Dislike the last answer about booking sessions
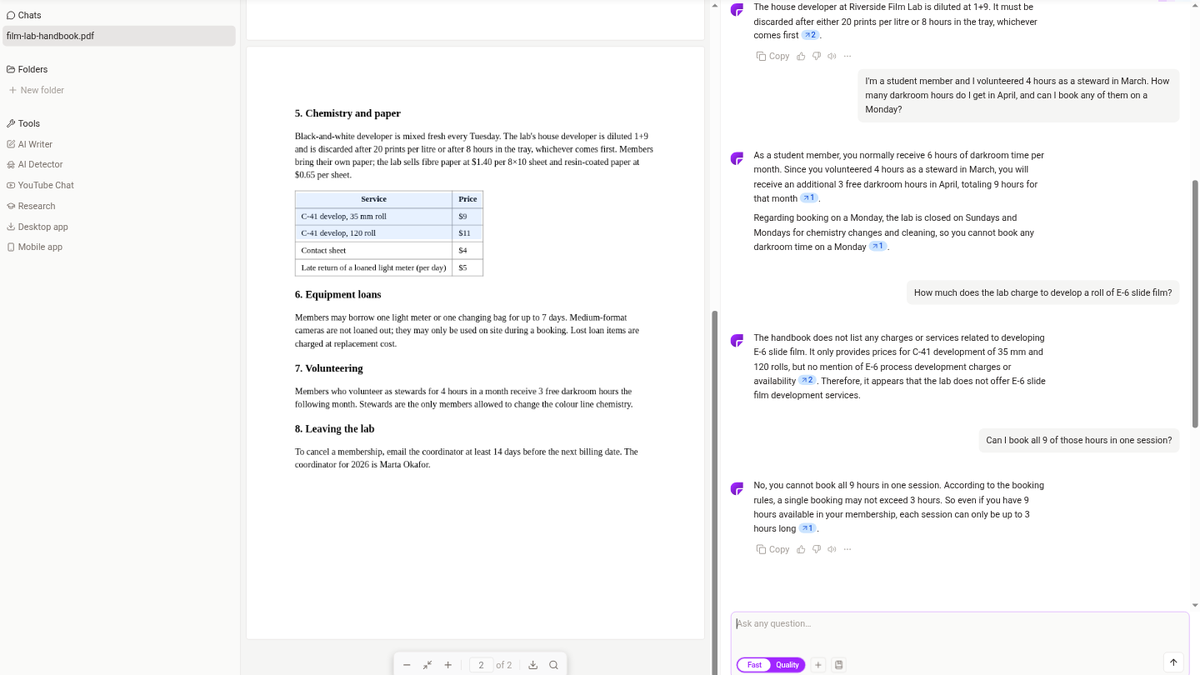 [x=816, y=550]
